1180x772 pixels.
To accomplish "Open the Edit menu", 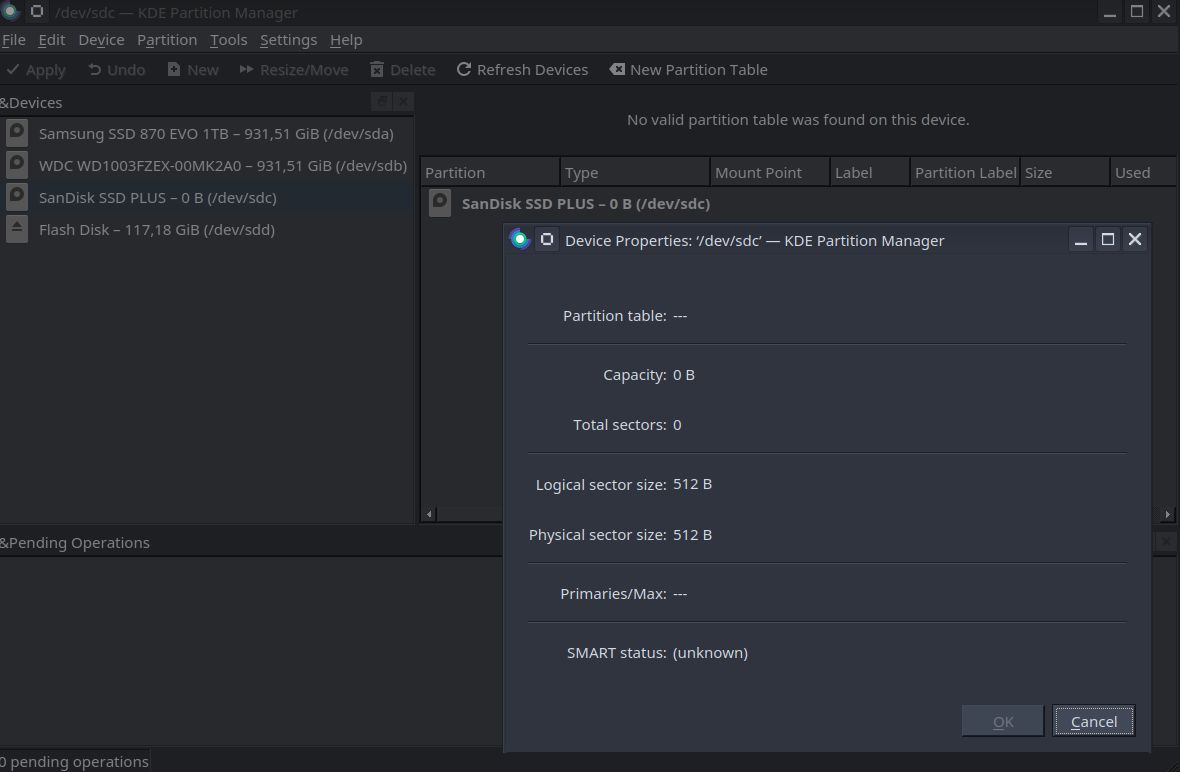I will [x=51, y=40].
